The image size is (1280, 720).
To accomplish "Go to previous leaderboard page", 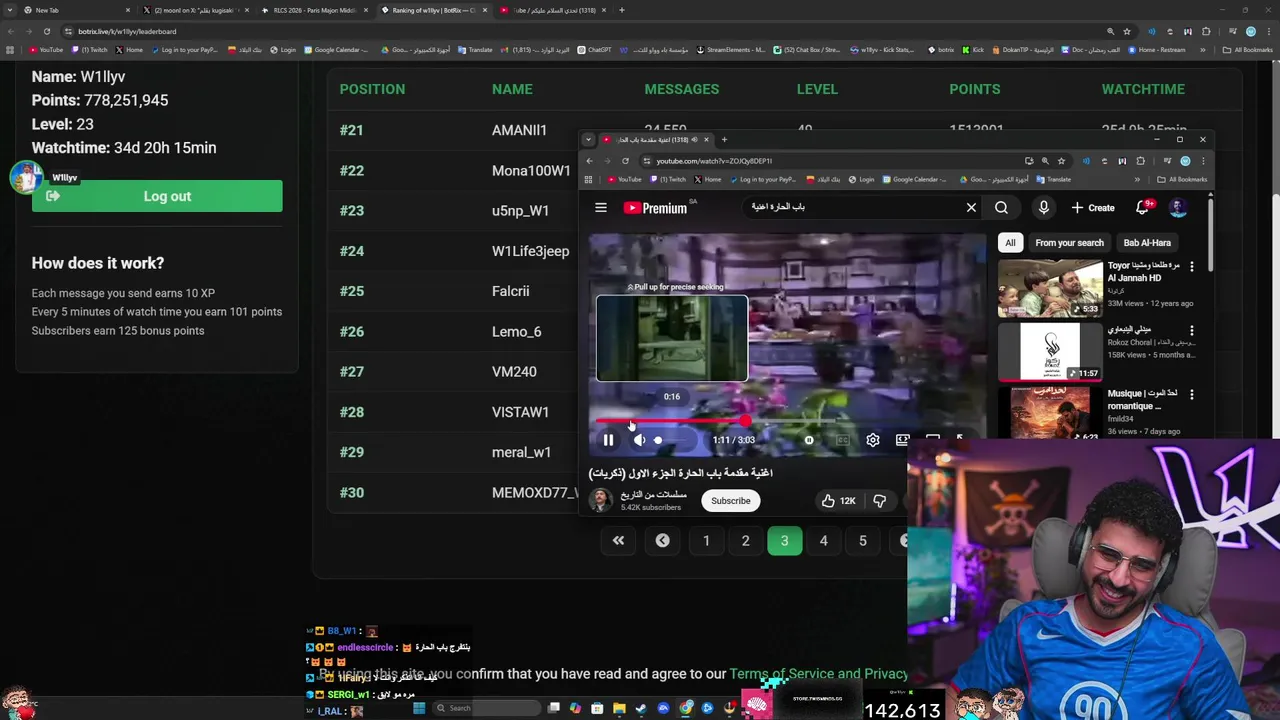I will point(662,541).
